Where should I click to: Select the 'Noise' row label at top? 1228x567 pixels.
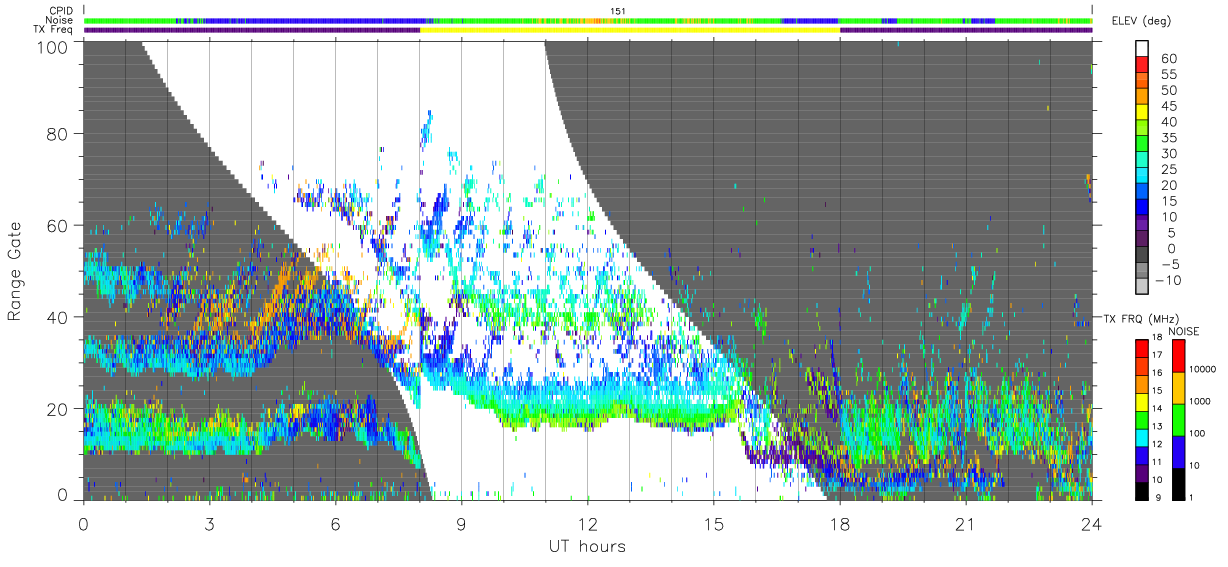61,21
